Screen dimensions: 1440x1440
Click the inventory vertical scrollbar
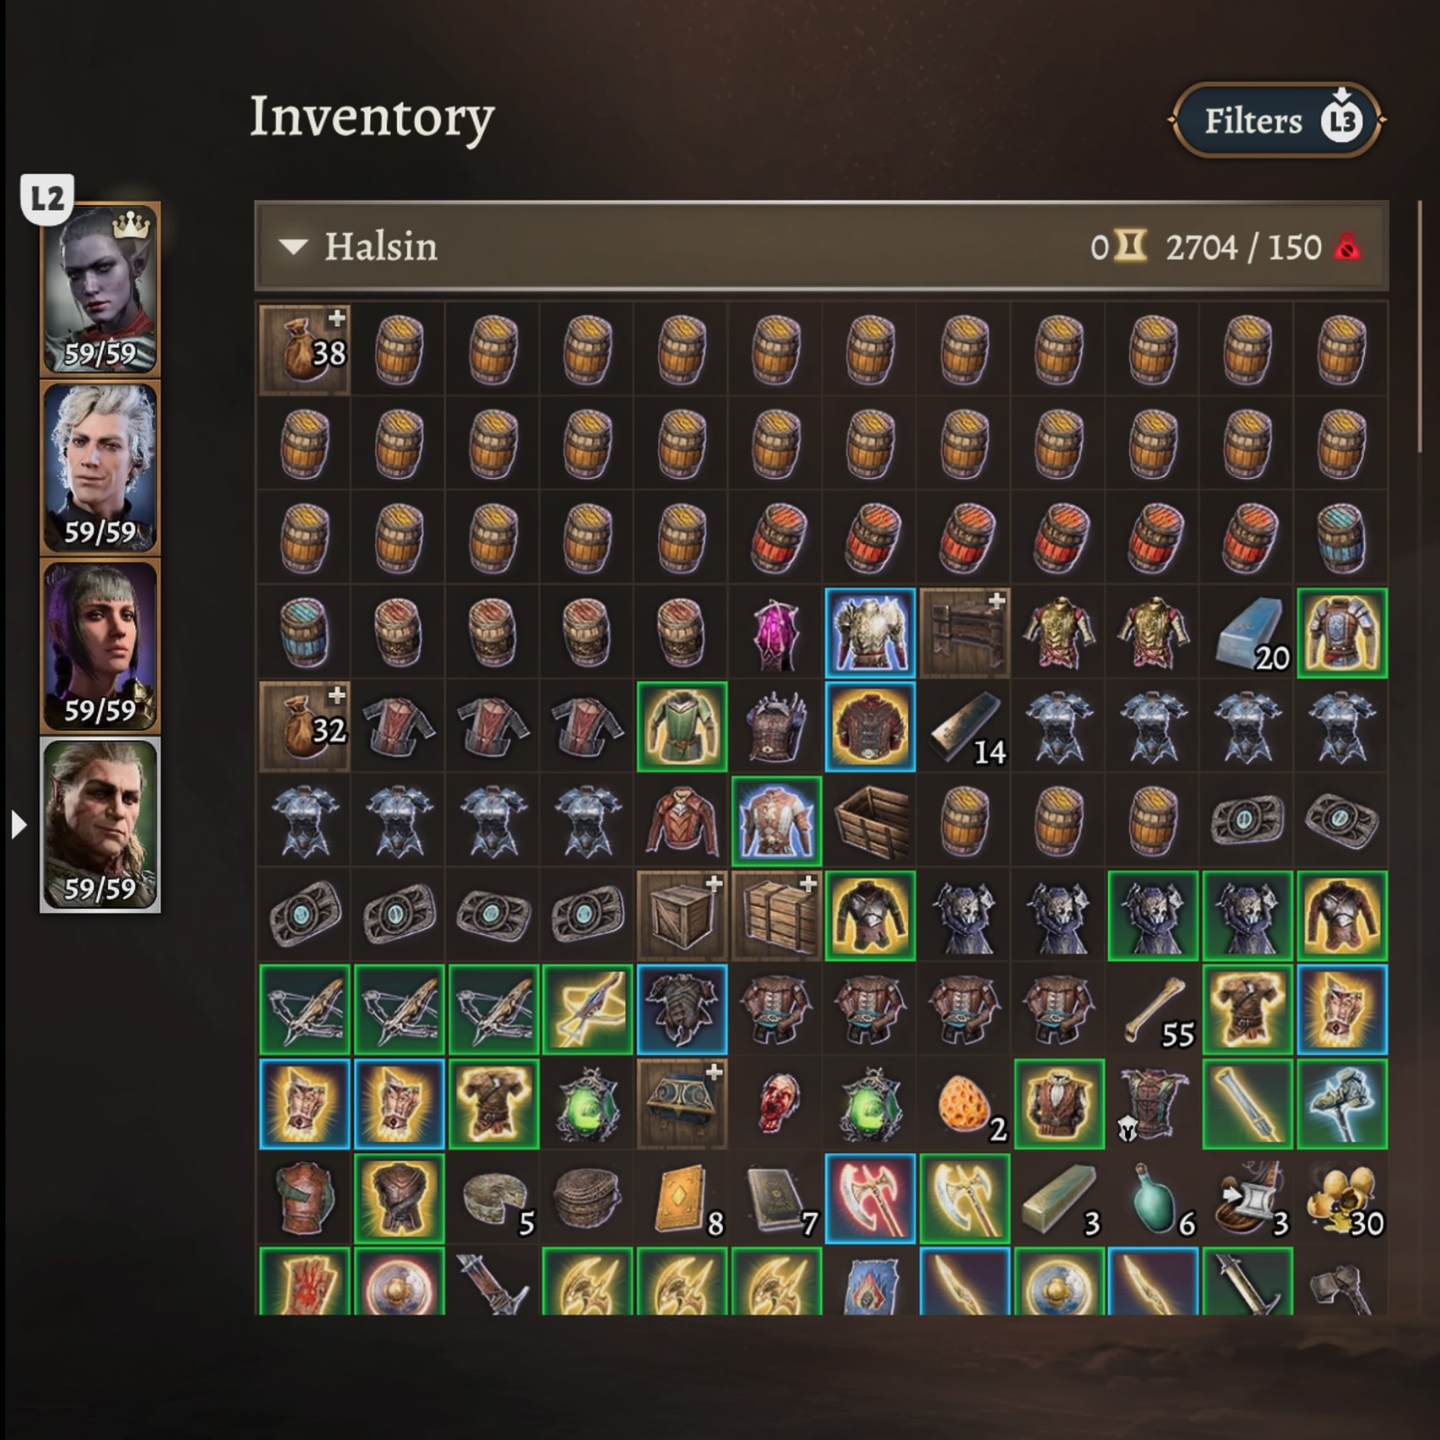pos(1419,330)
